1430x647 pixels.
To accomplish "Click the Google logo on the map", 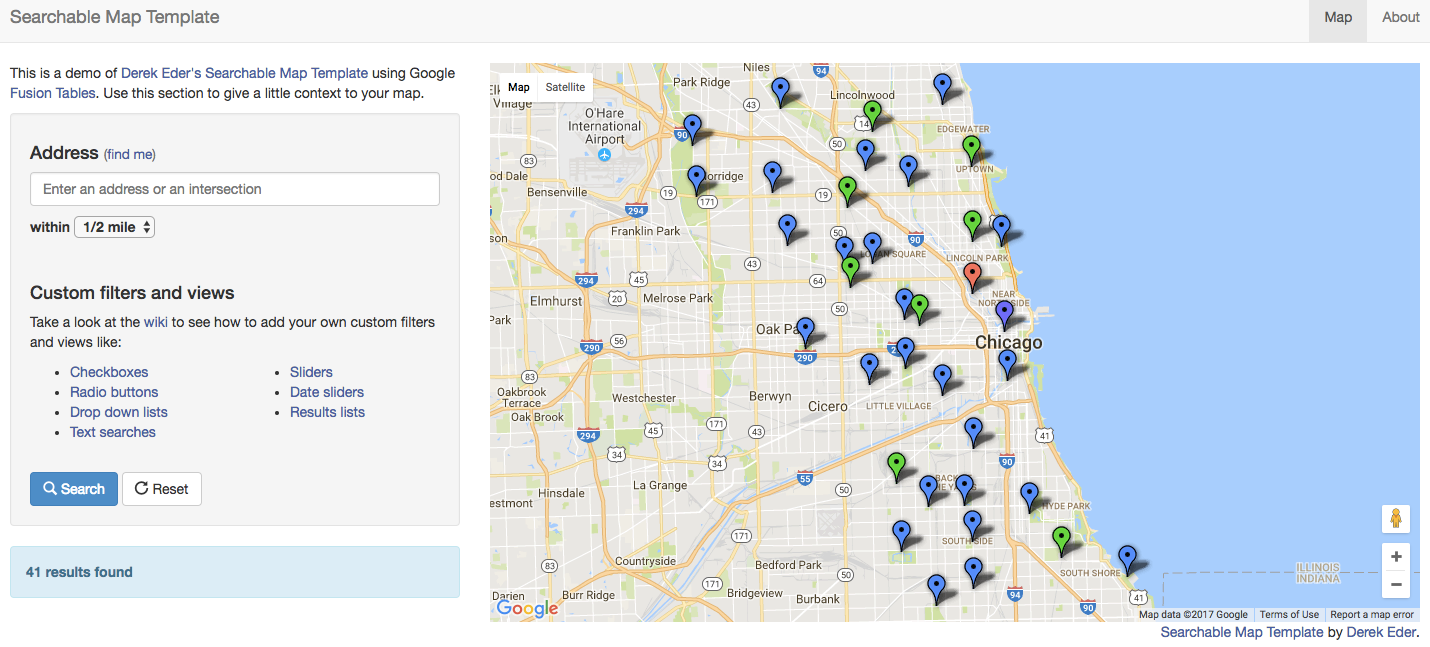I will click(527, 608).
